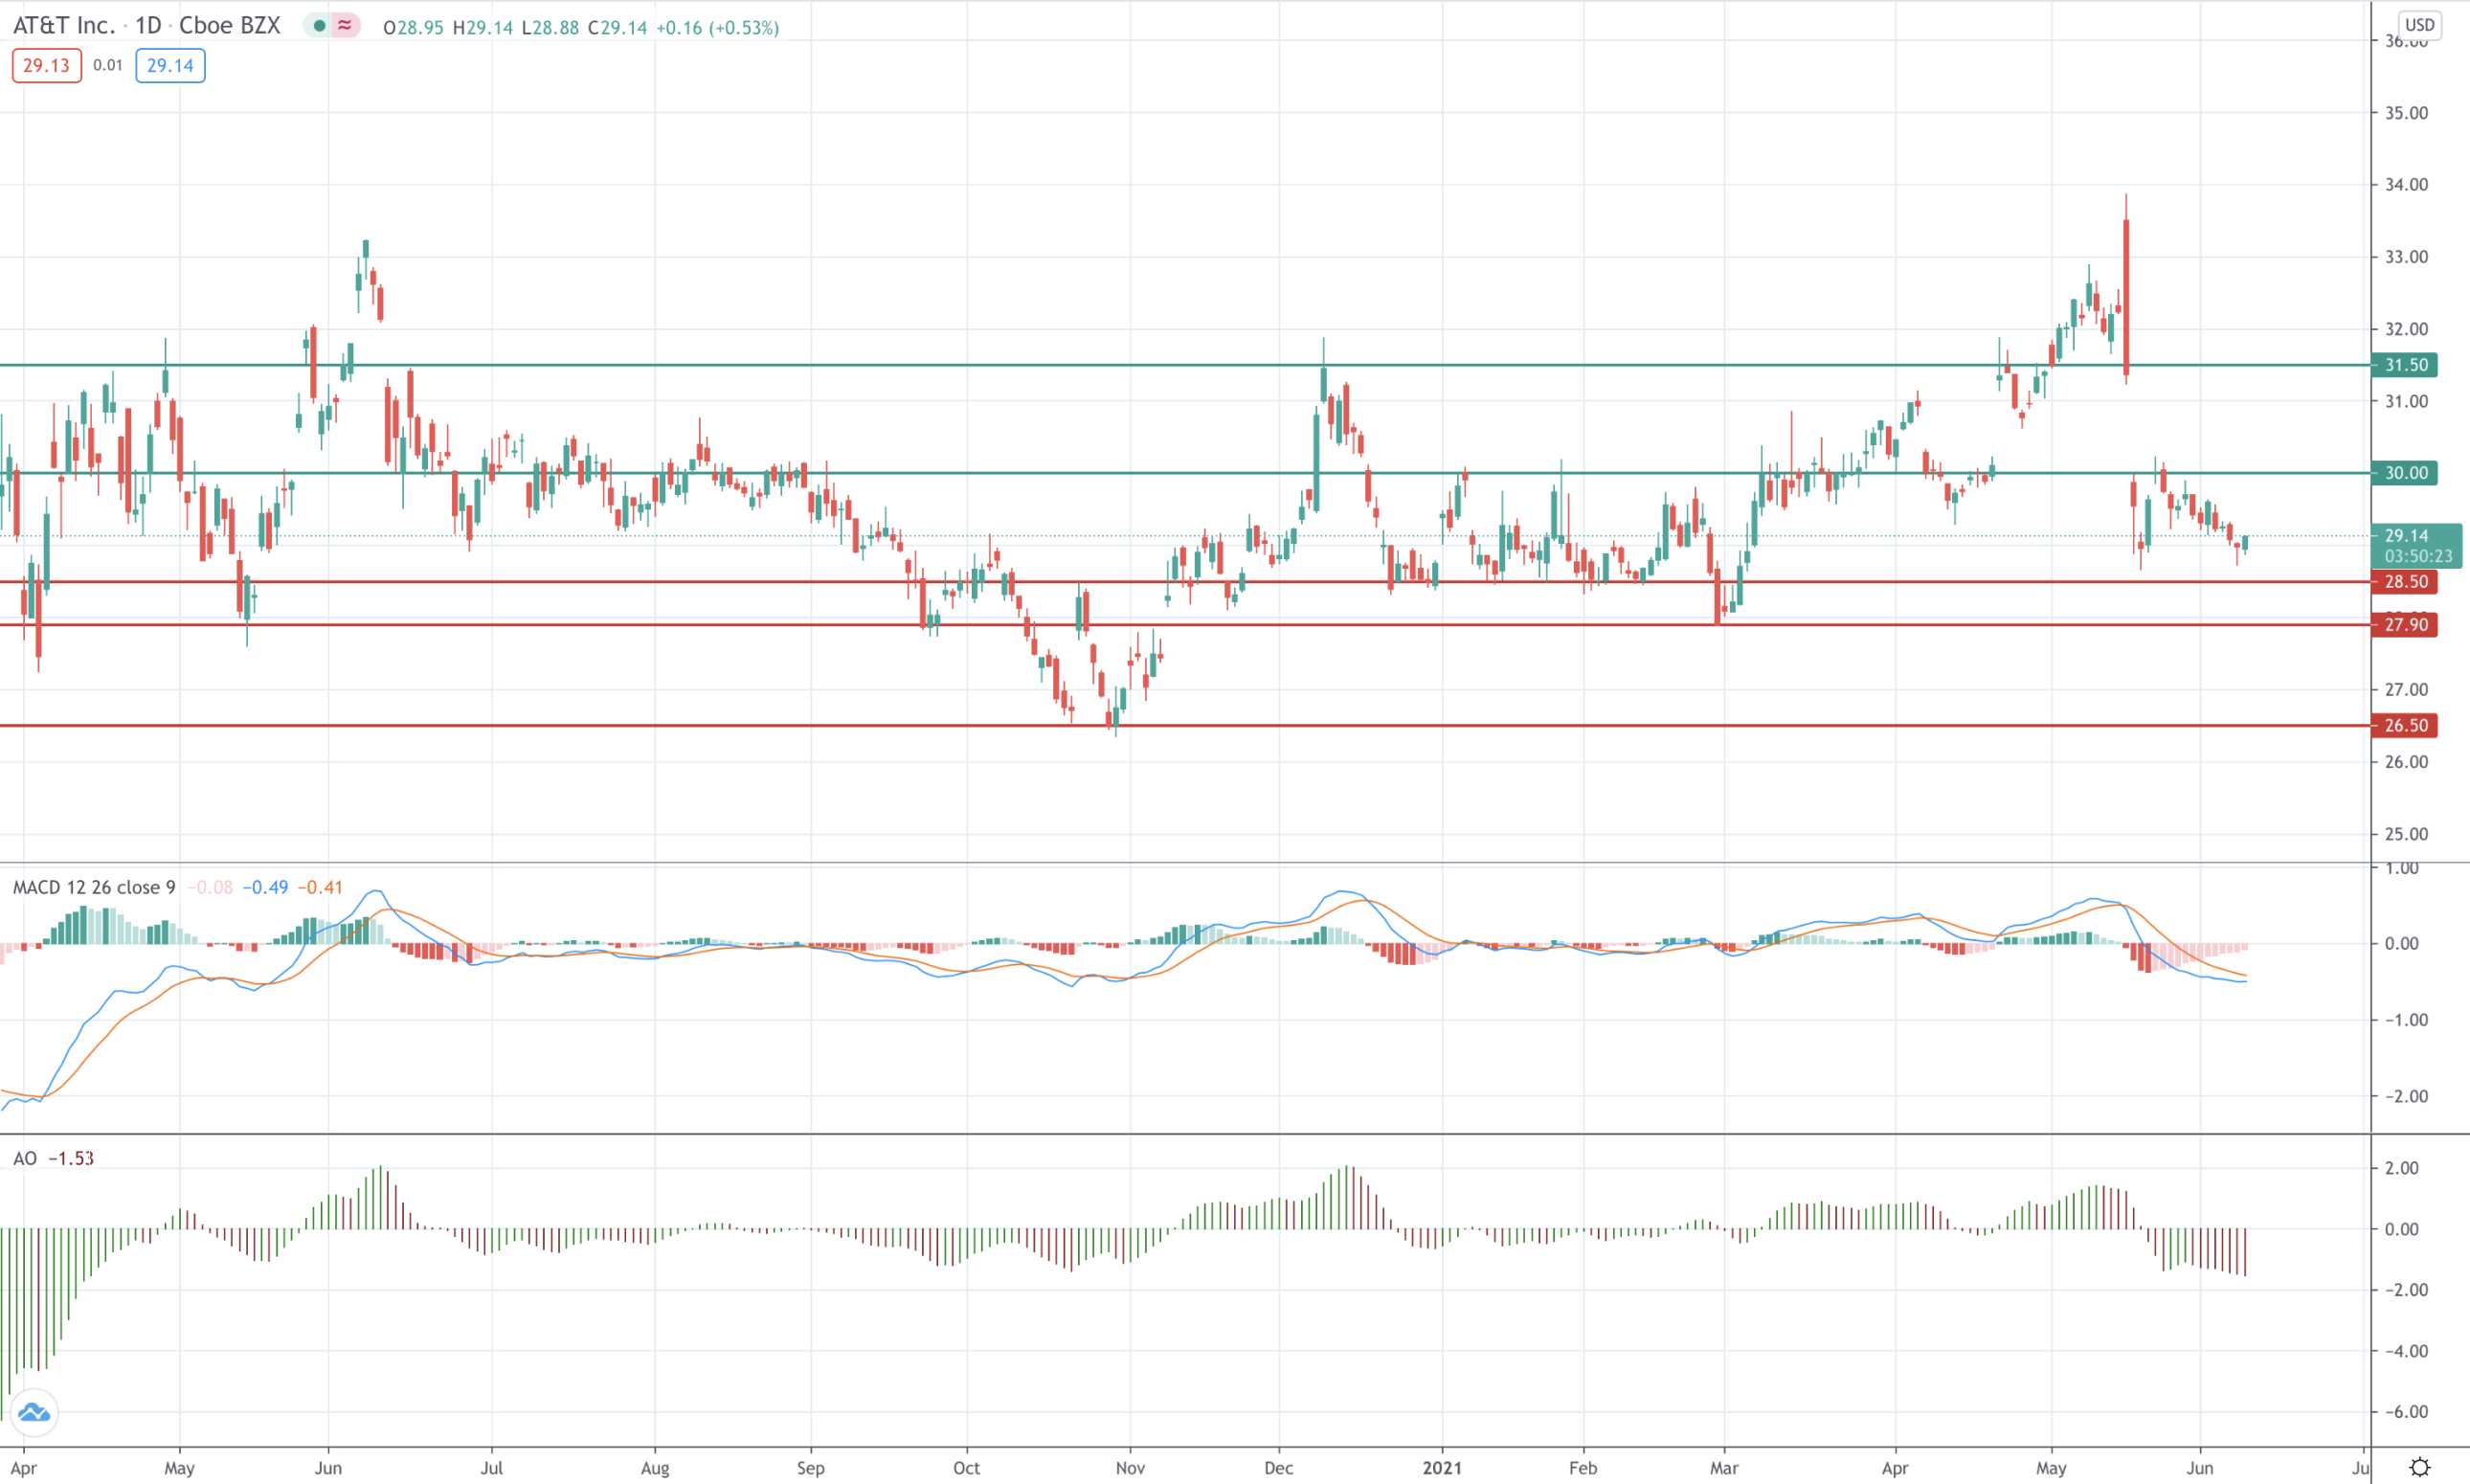Image resolution: width=2470 pixels, height=1484 pixels.
Task: Click the pink data mode indicator icon
Action: click(345, 26)
